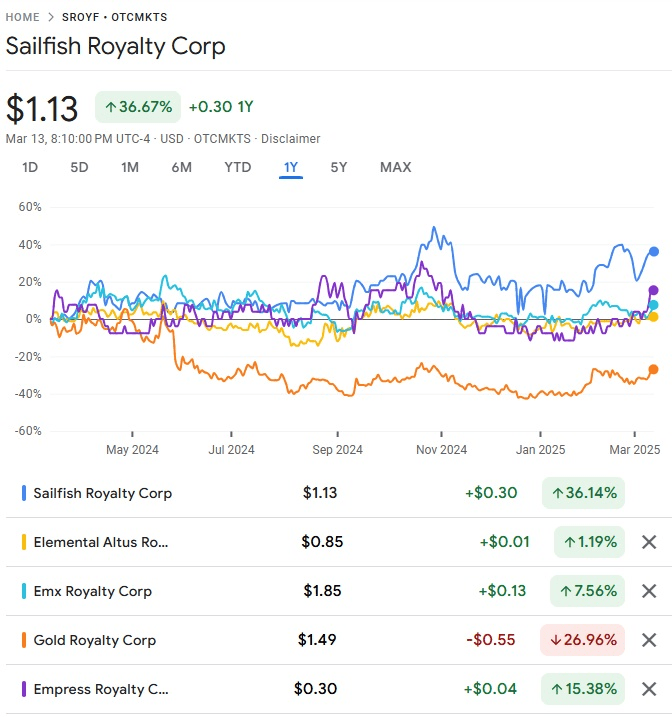Click the +0.30 1Y change text
The width and height of the screenshot is (672, 717).
(221, 107)
